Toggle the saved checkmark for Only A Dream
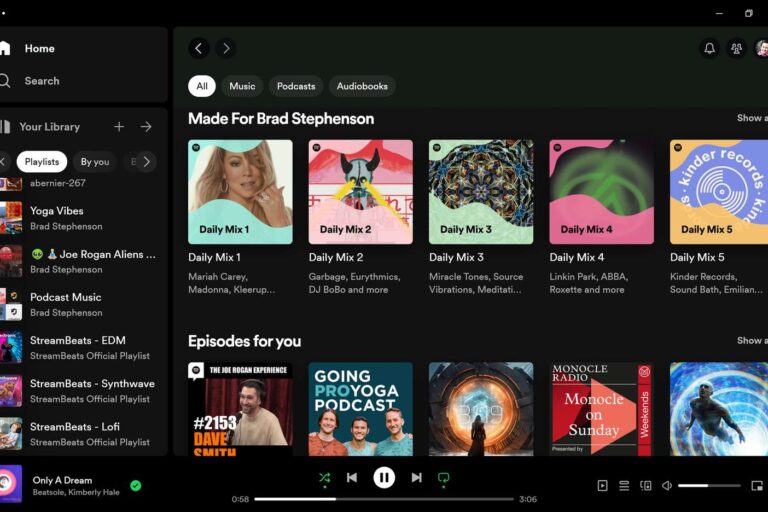This screenshot has height=512, width=768. [x=136, y=486]
